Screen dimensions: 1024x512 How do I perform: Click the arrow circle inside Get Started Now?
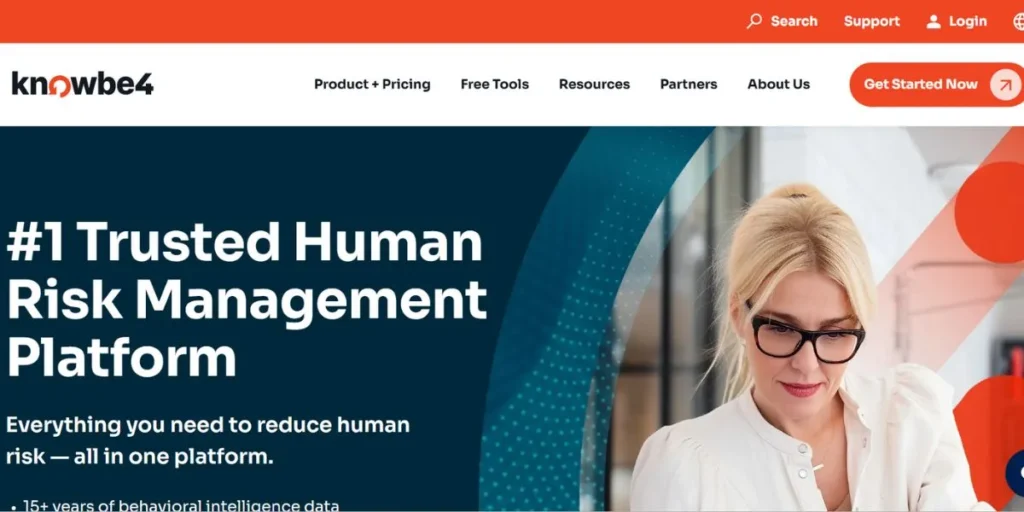click(x=1005, y=85)
